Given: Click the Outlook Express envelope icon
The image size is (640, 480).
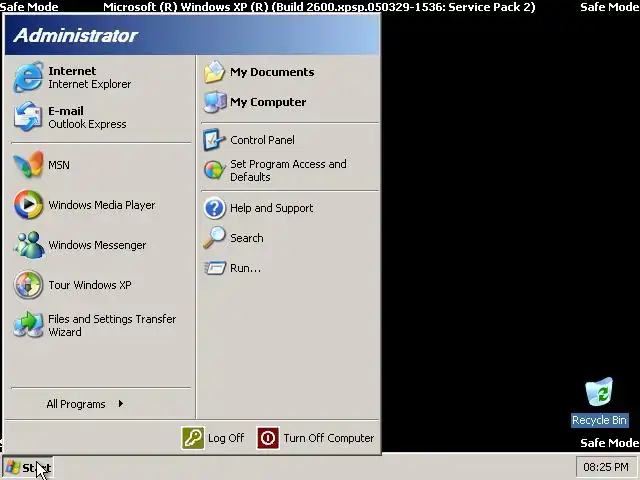Looking at the screenshot, I should 28,117.
